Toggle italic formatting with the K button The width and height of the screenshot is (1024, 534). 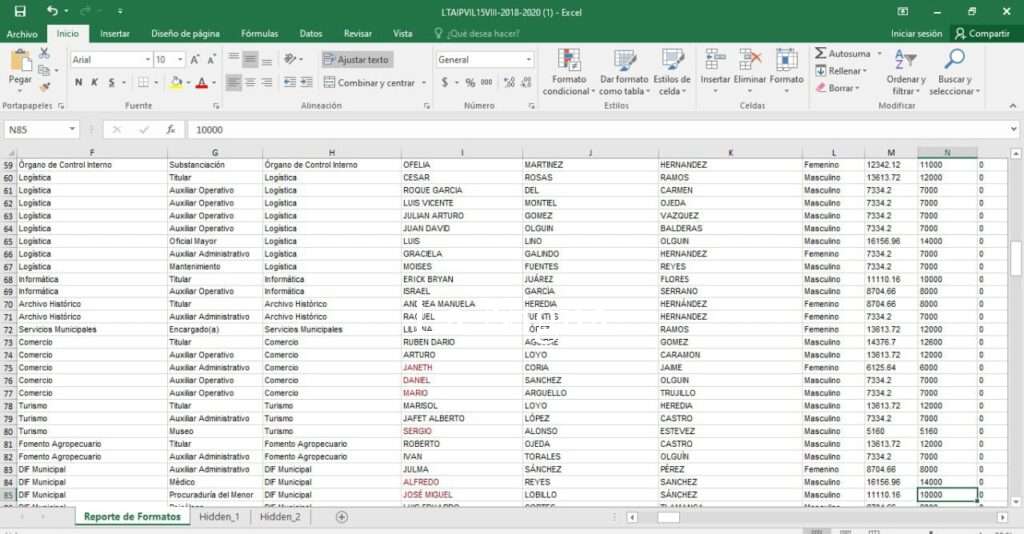94,83
